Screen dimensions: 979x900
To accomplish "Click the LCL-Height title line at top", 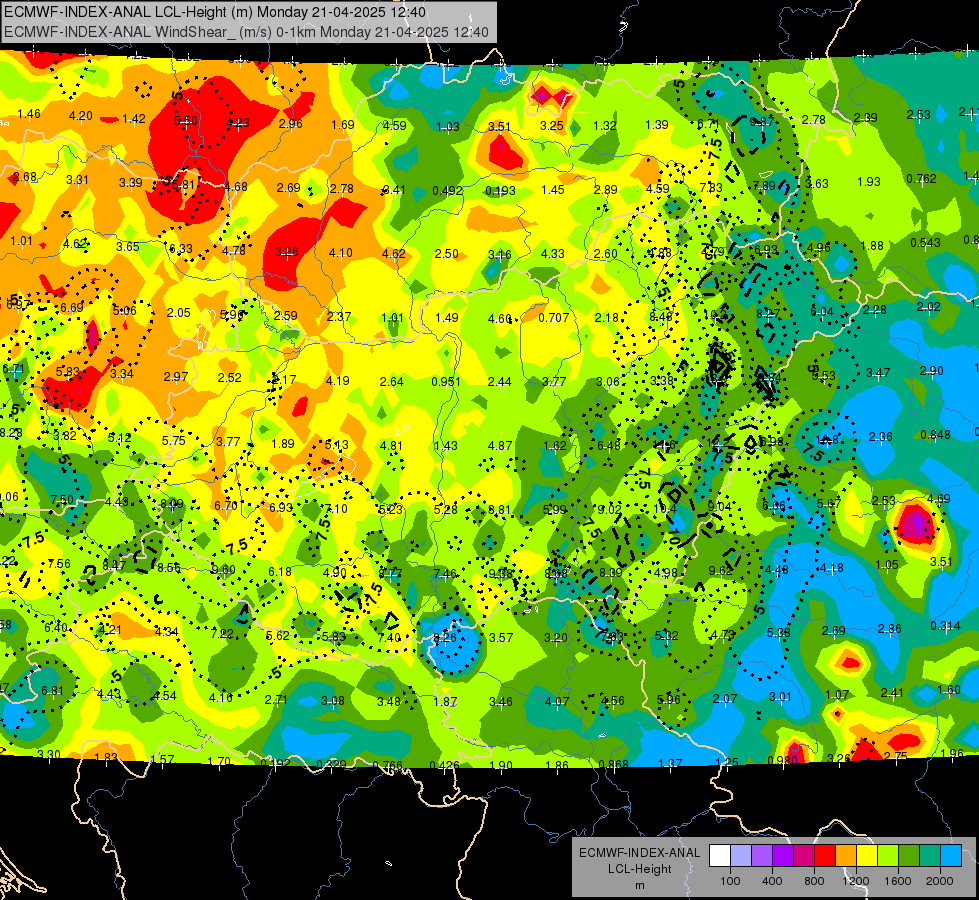I will point(215,12).
